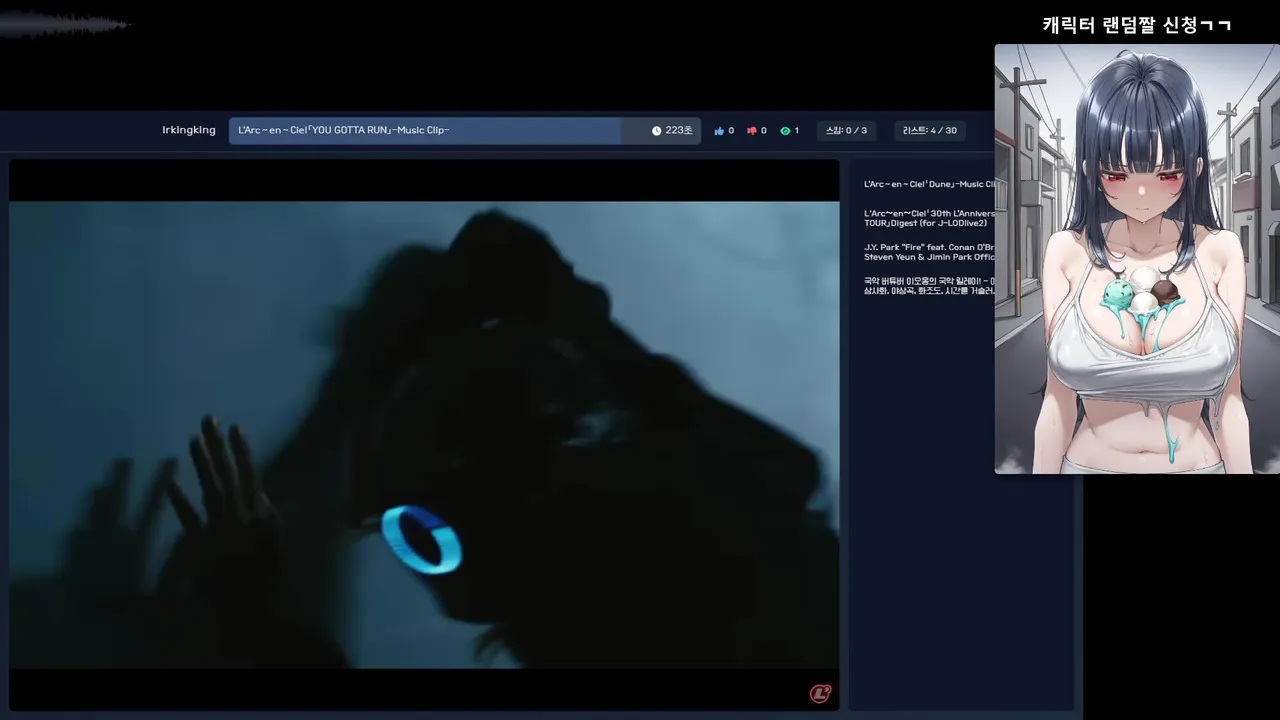
Task: Click the current song title bar YOU GOTTA RUN
Action: point(465,131)
